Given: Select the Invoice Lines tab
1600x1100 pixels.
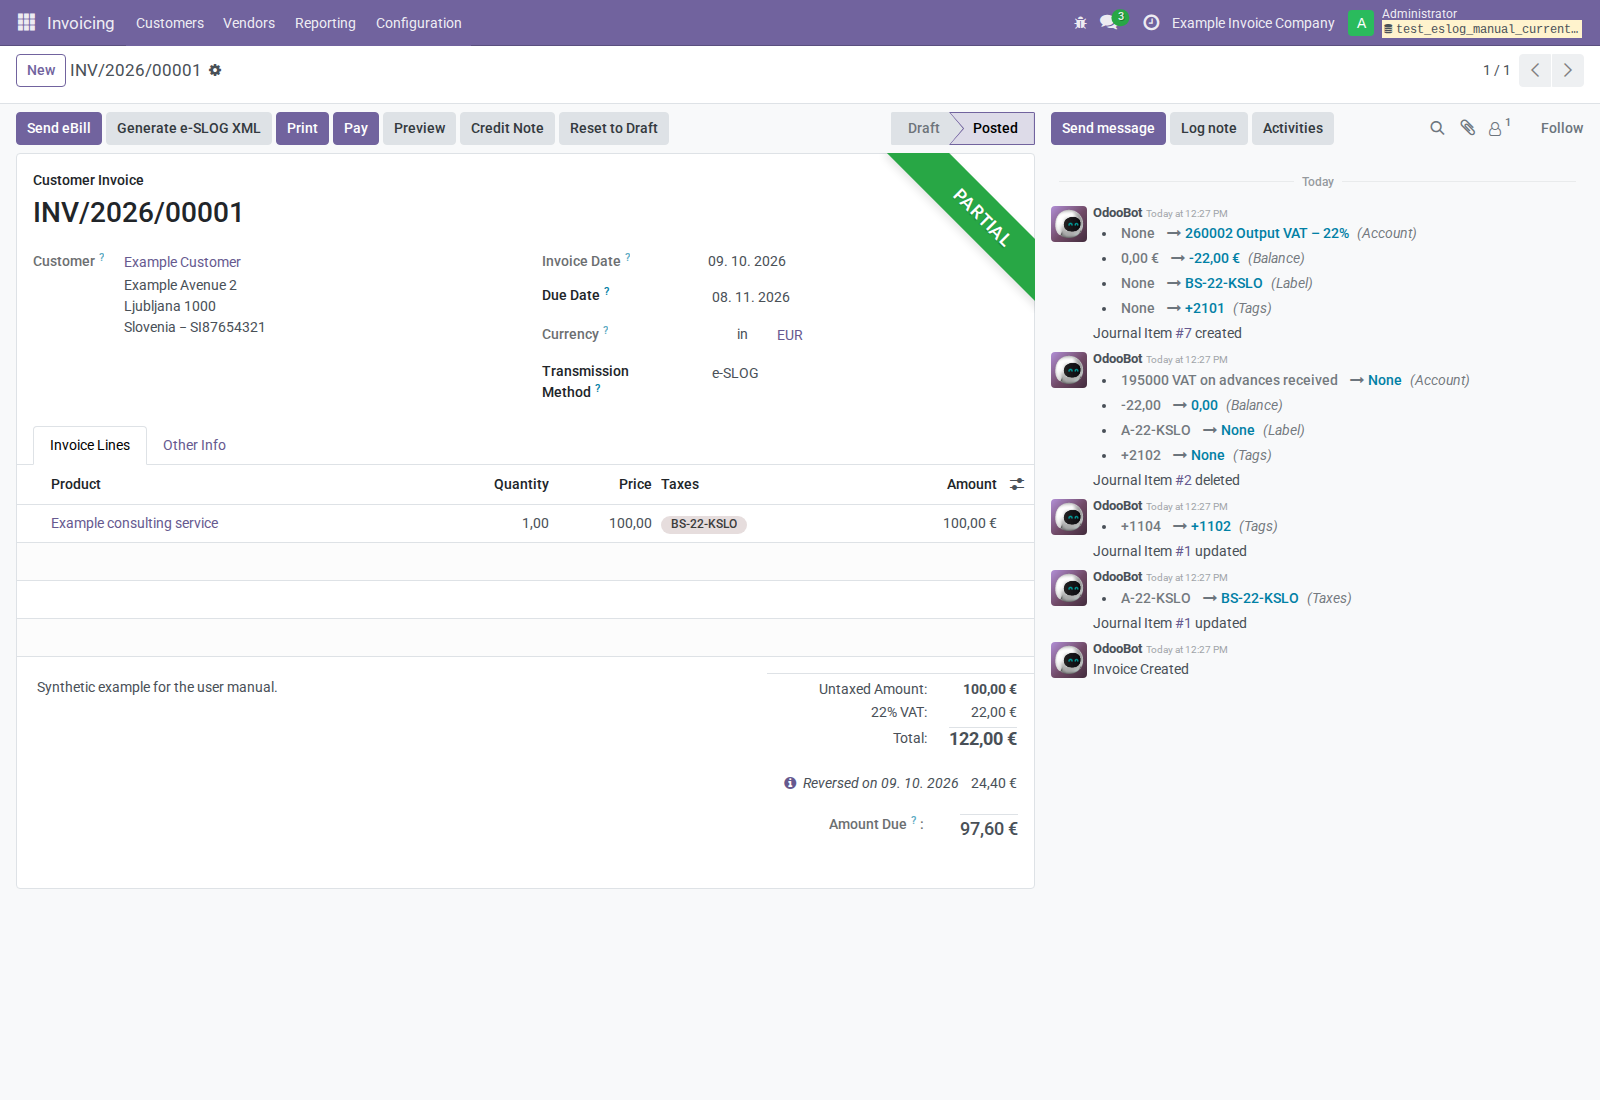Looking at the screenshot, I should (90, 445).
